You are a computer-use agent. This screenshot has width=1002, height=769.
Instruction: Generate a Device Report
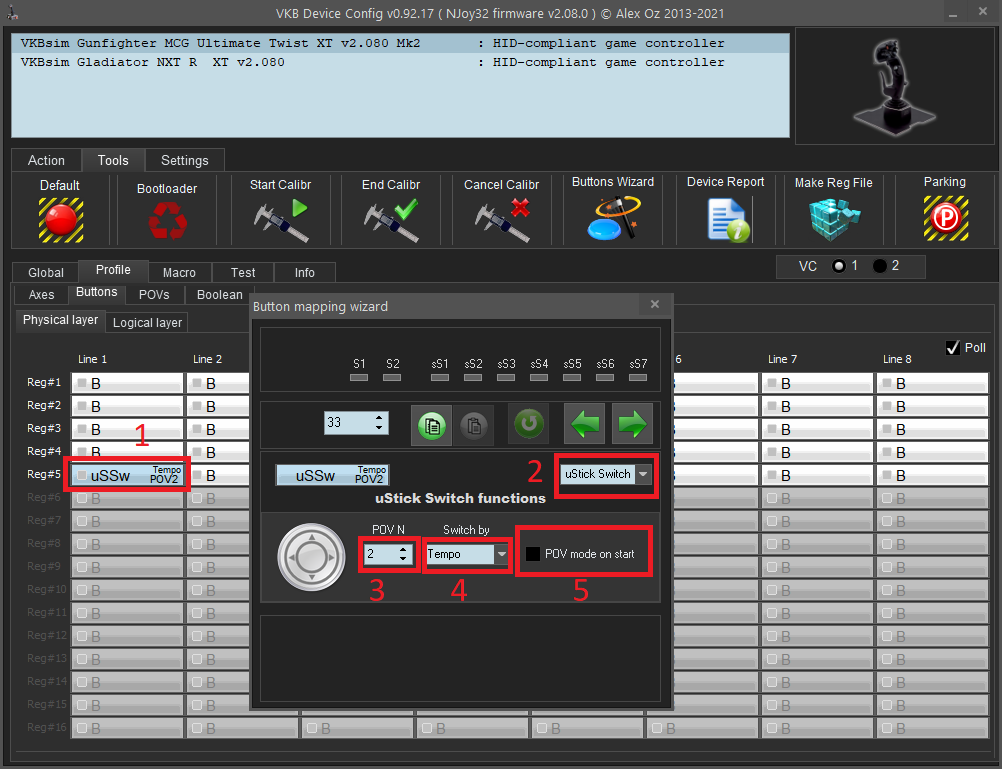coord(728,220)
